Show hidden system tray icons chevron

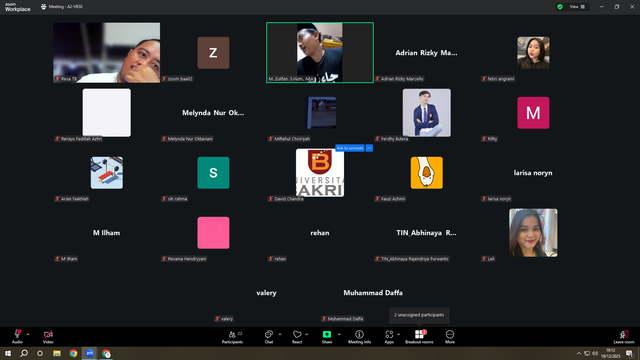click(x=579, y=353)
